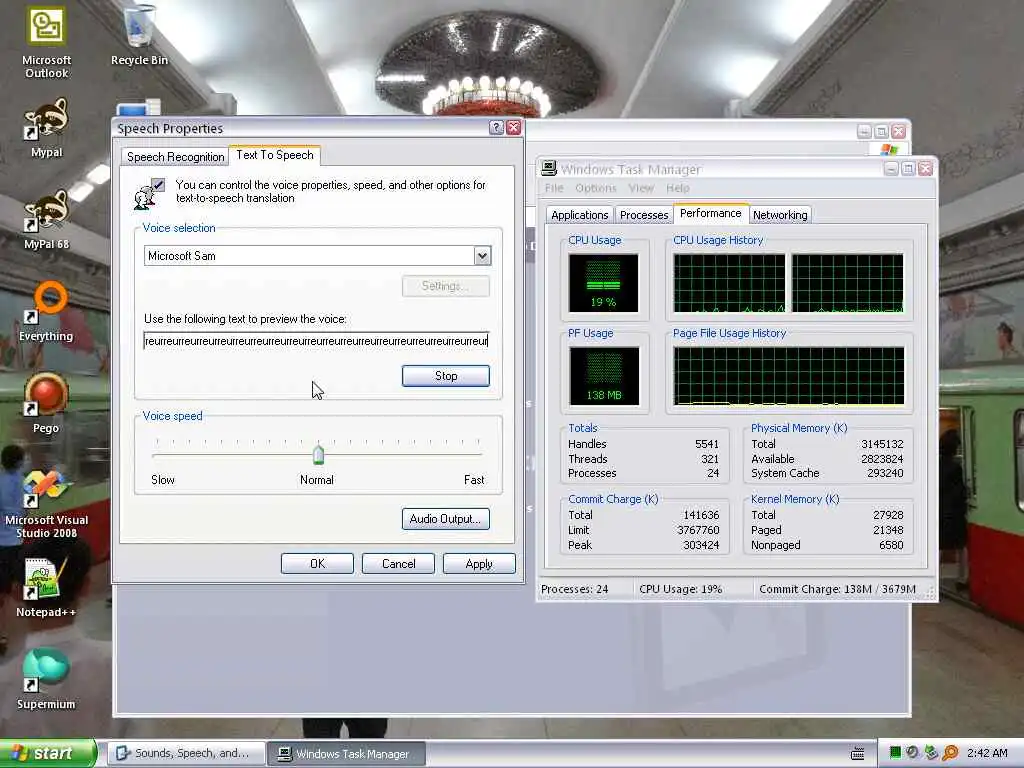Click the Handles value 5541
The height and width of the screenshot is (768, 1024).
[707, 444]
